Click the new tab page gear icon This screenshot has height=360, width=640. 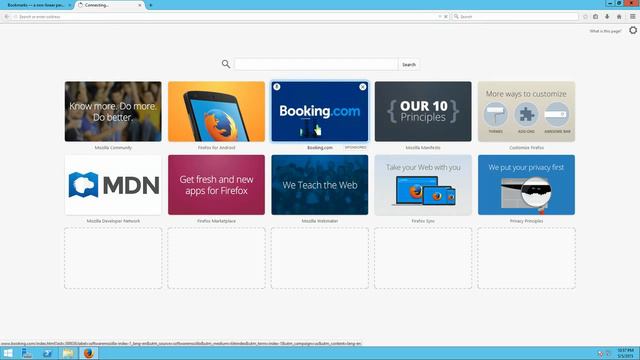click(x=633, y=31)
